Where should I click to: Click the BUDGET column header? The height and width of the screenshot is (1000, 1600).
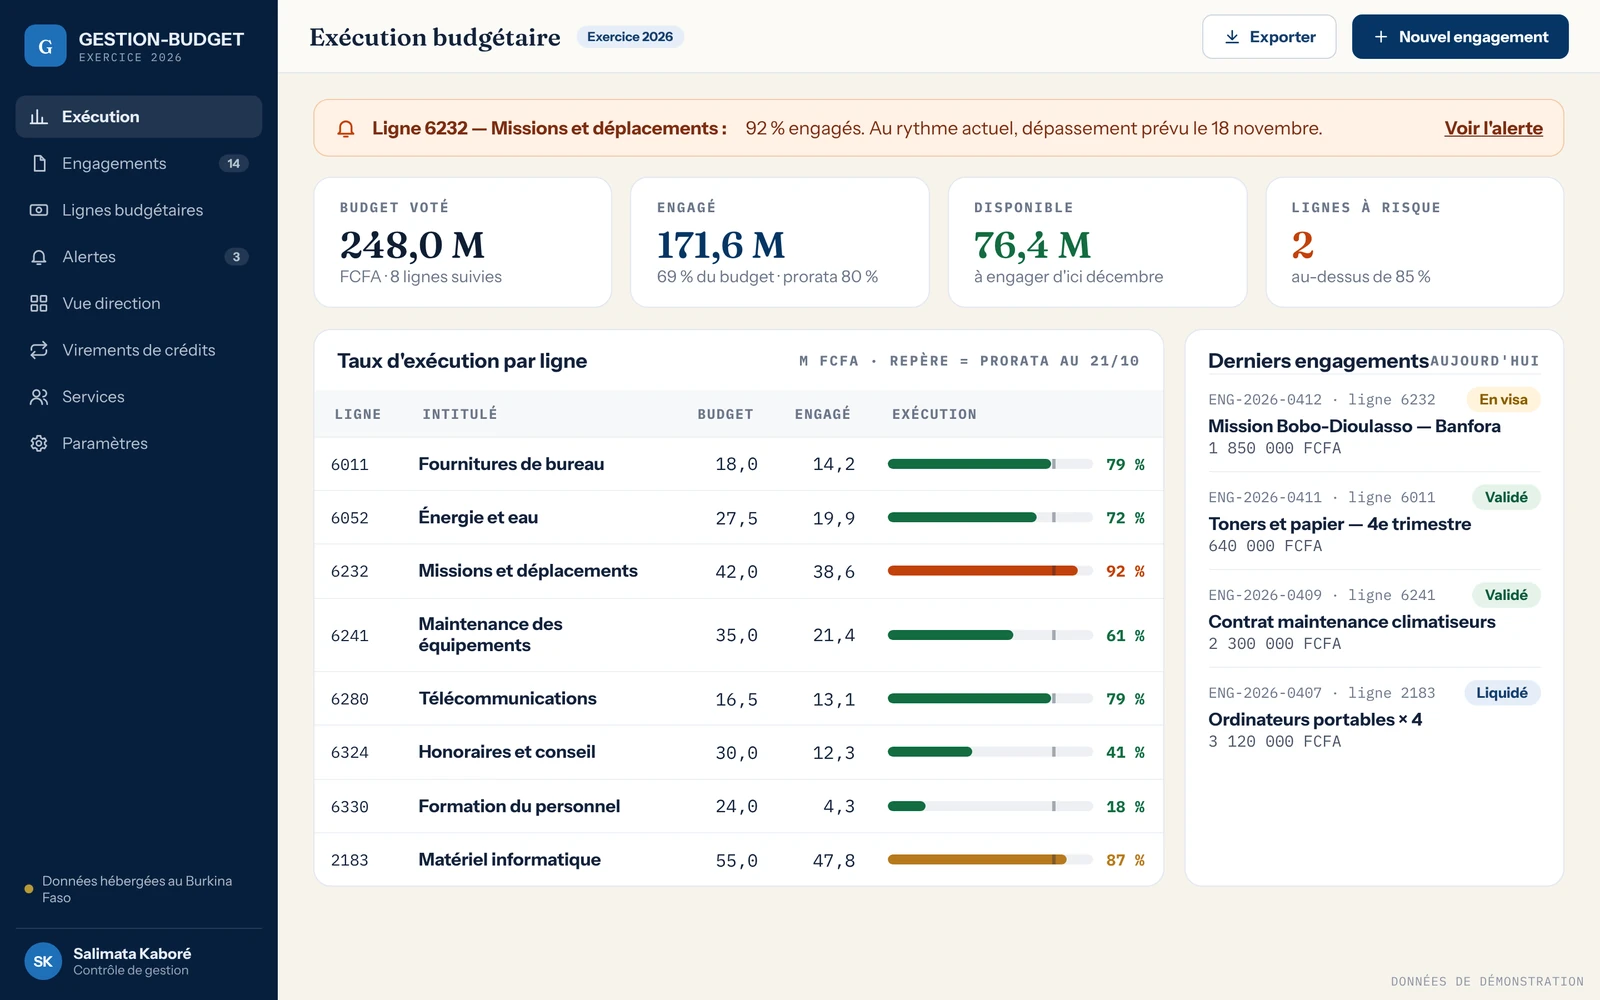(x=725, y=414)
